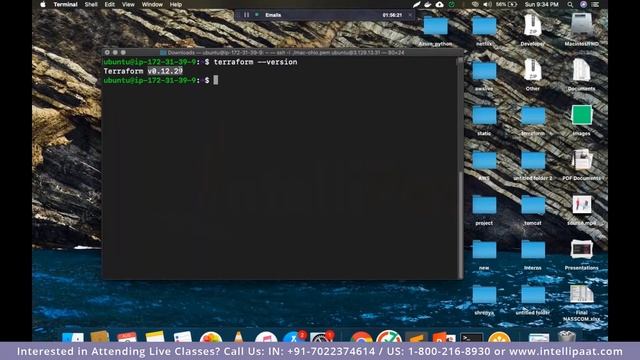Open System Preferences from the Dock
Screen dimensions: 640x360
(321, 337)
